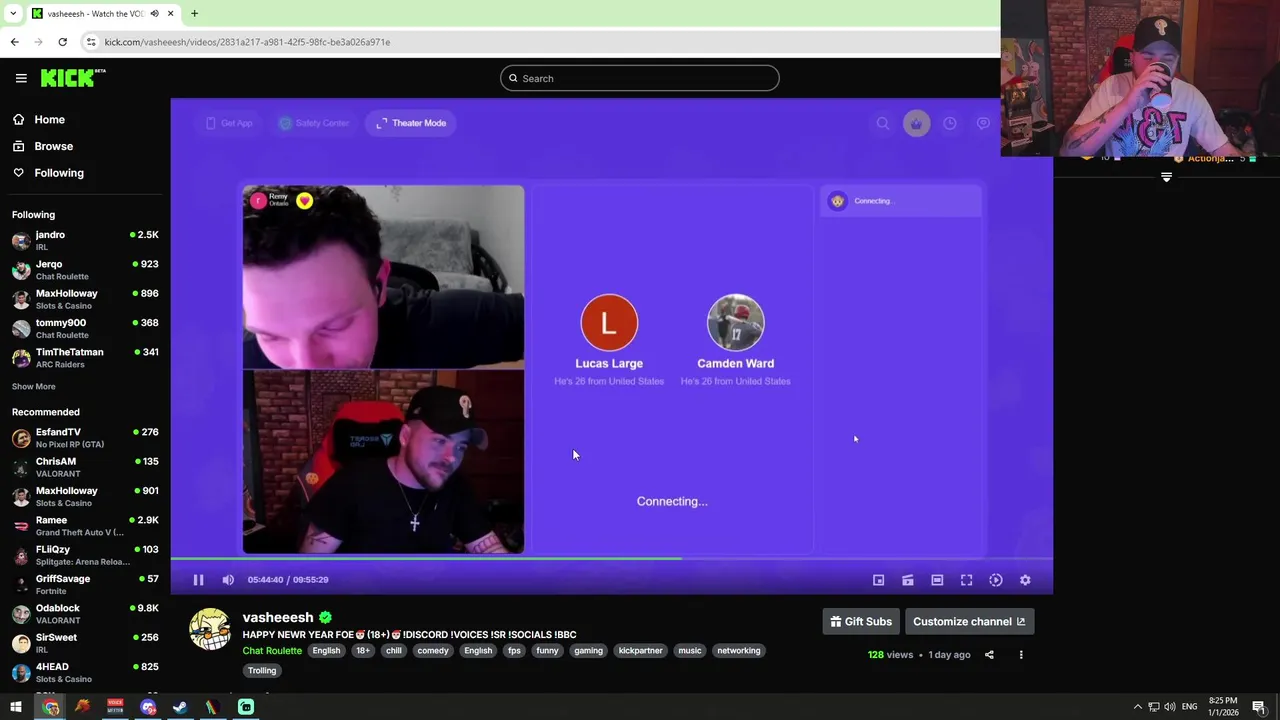Viewport: 1280px width, 720px height.
Task: Toggle picture-in-picture player icon
Action: [878, 580]
